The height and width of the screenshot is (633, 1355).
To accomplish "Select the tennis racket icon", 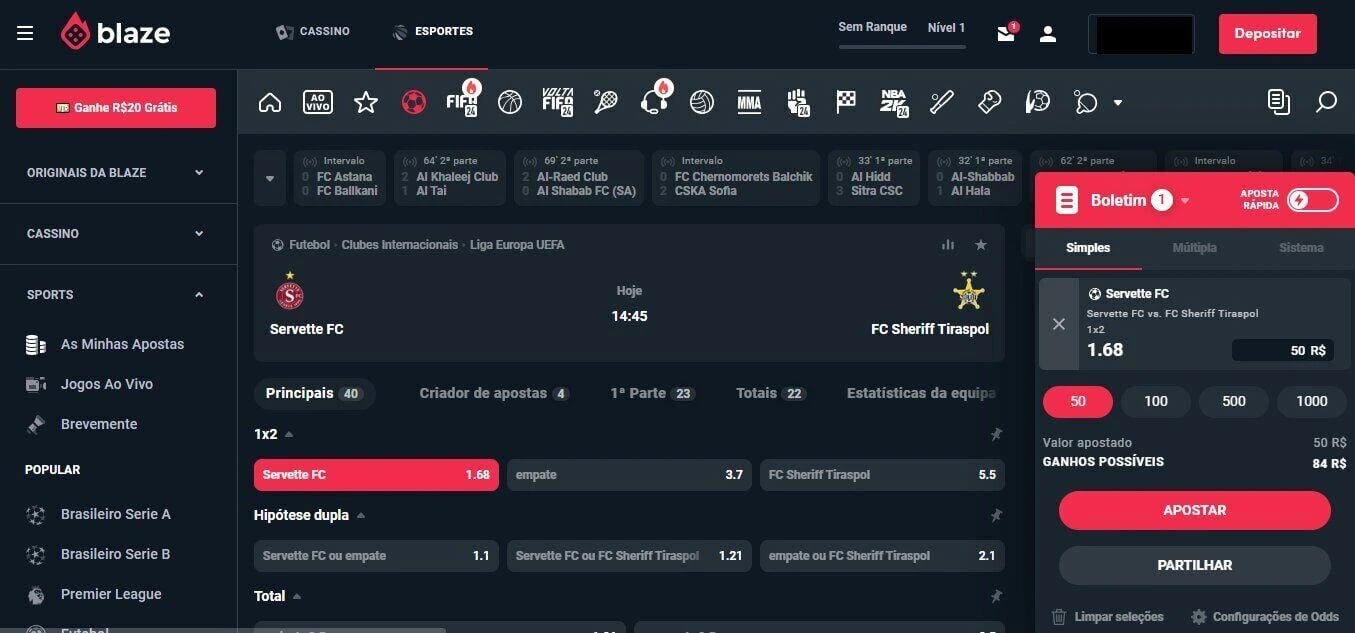I will 605,102.
